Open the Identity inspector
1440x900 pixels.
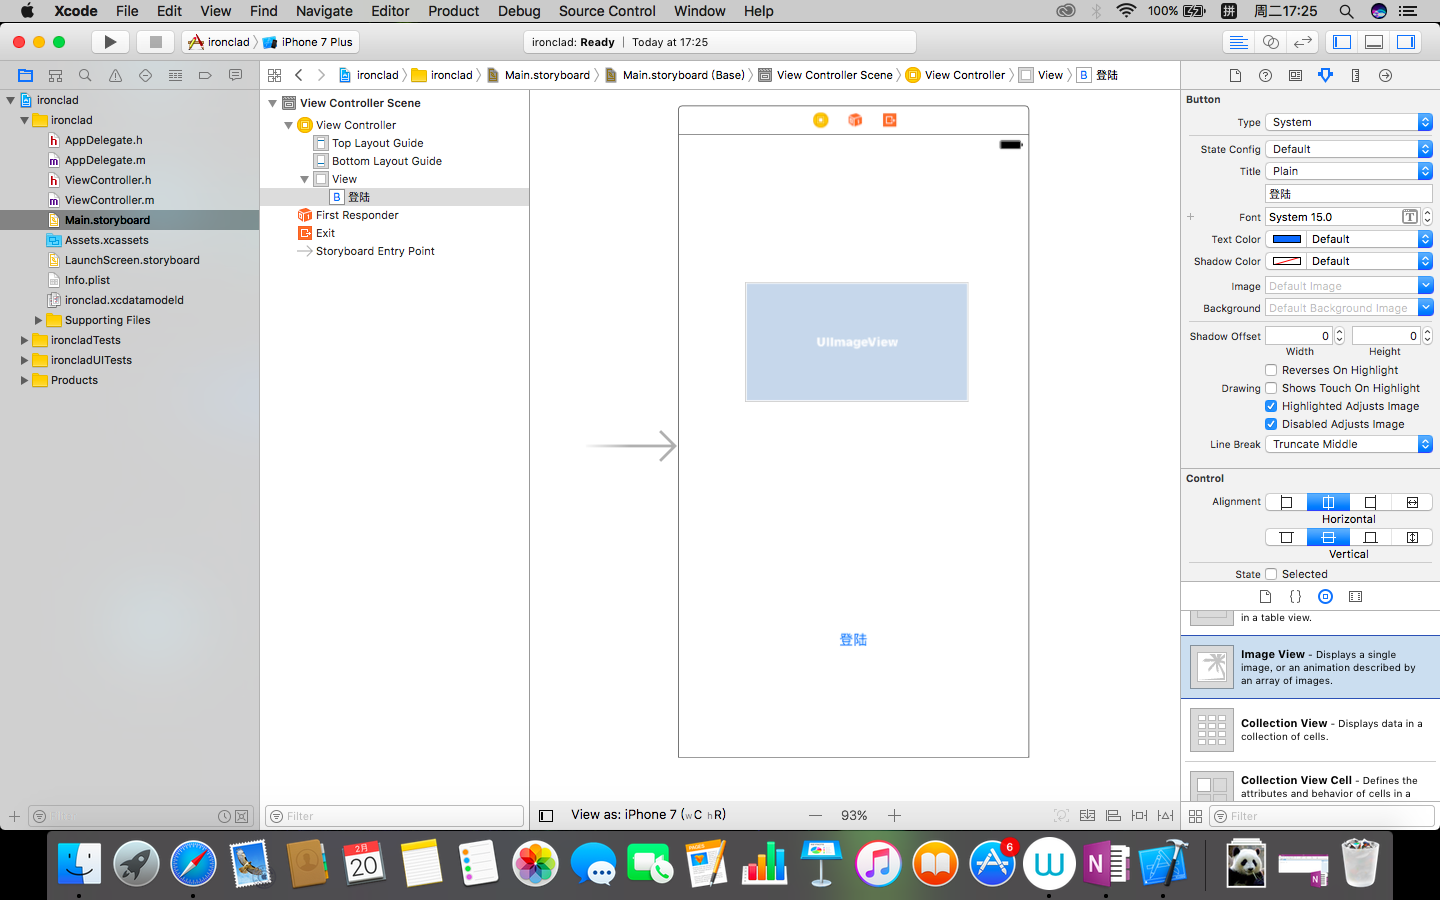(x=1296, y=75)
